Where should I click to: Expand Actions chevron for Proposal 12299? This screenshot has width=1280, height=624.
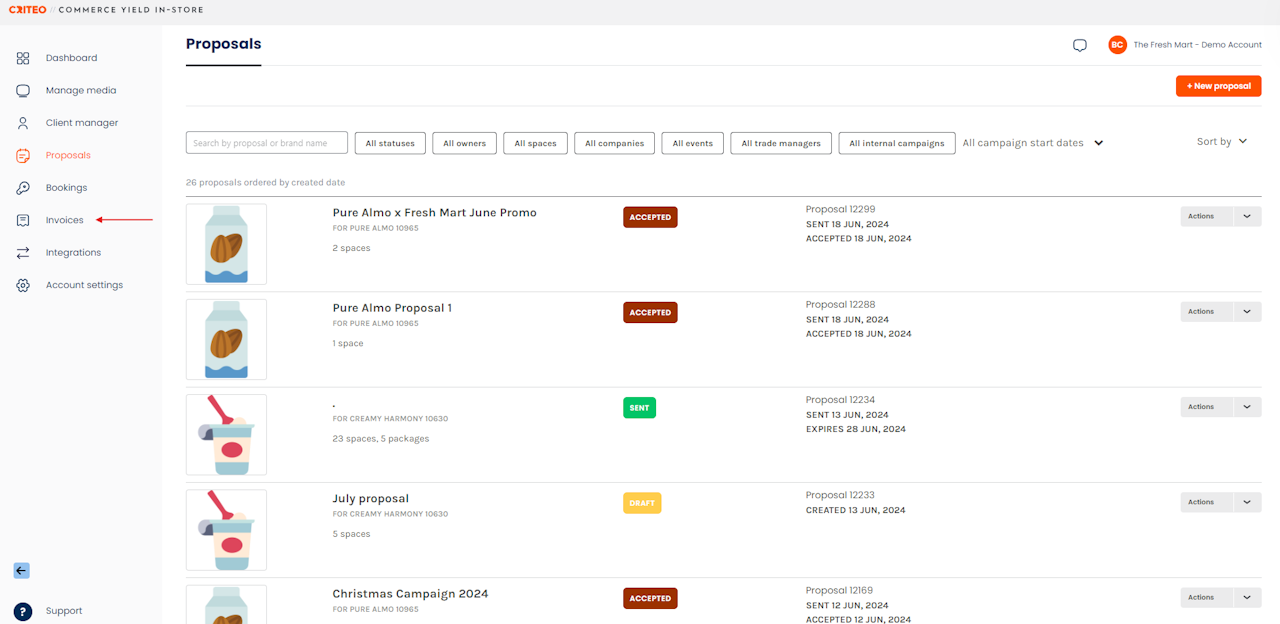1247,216
